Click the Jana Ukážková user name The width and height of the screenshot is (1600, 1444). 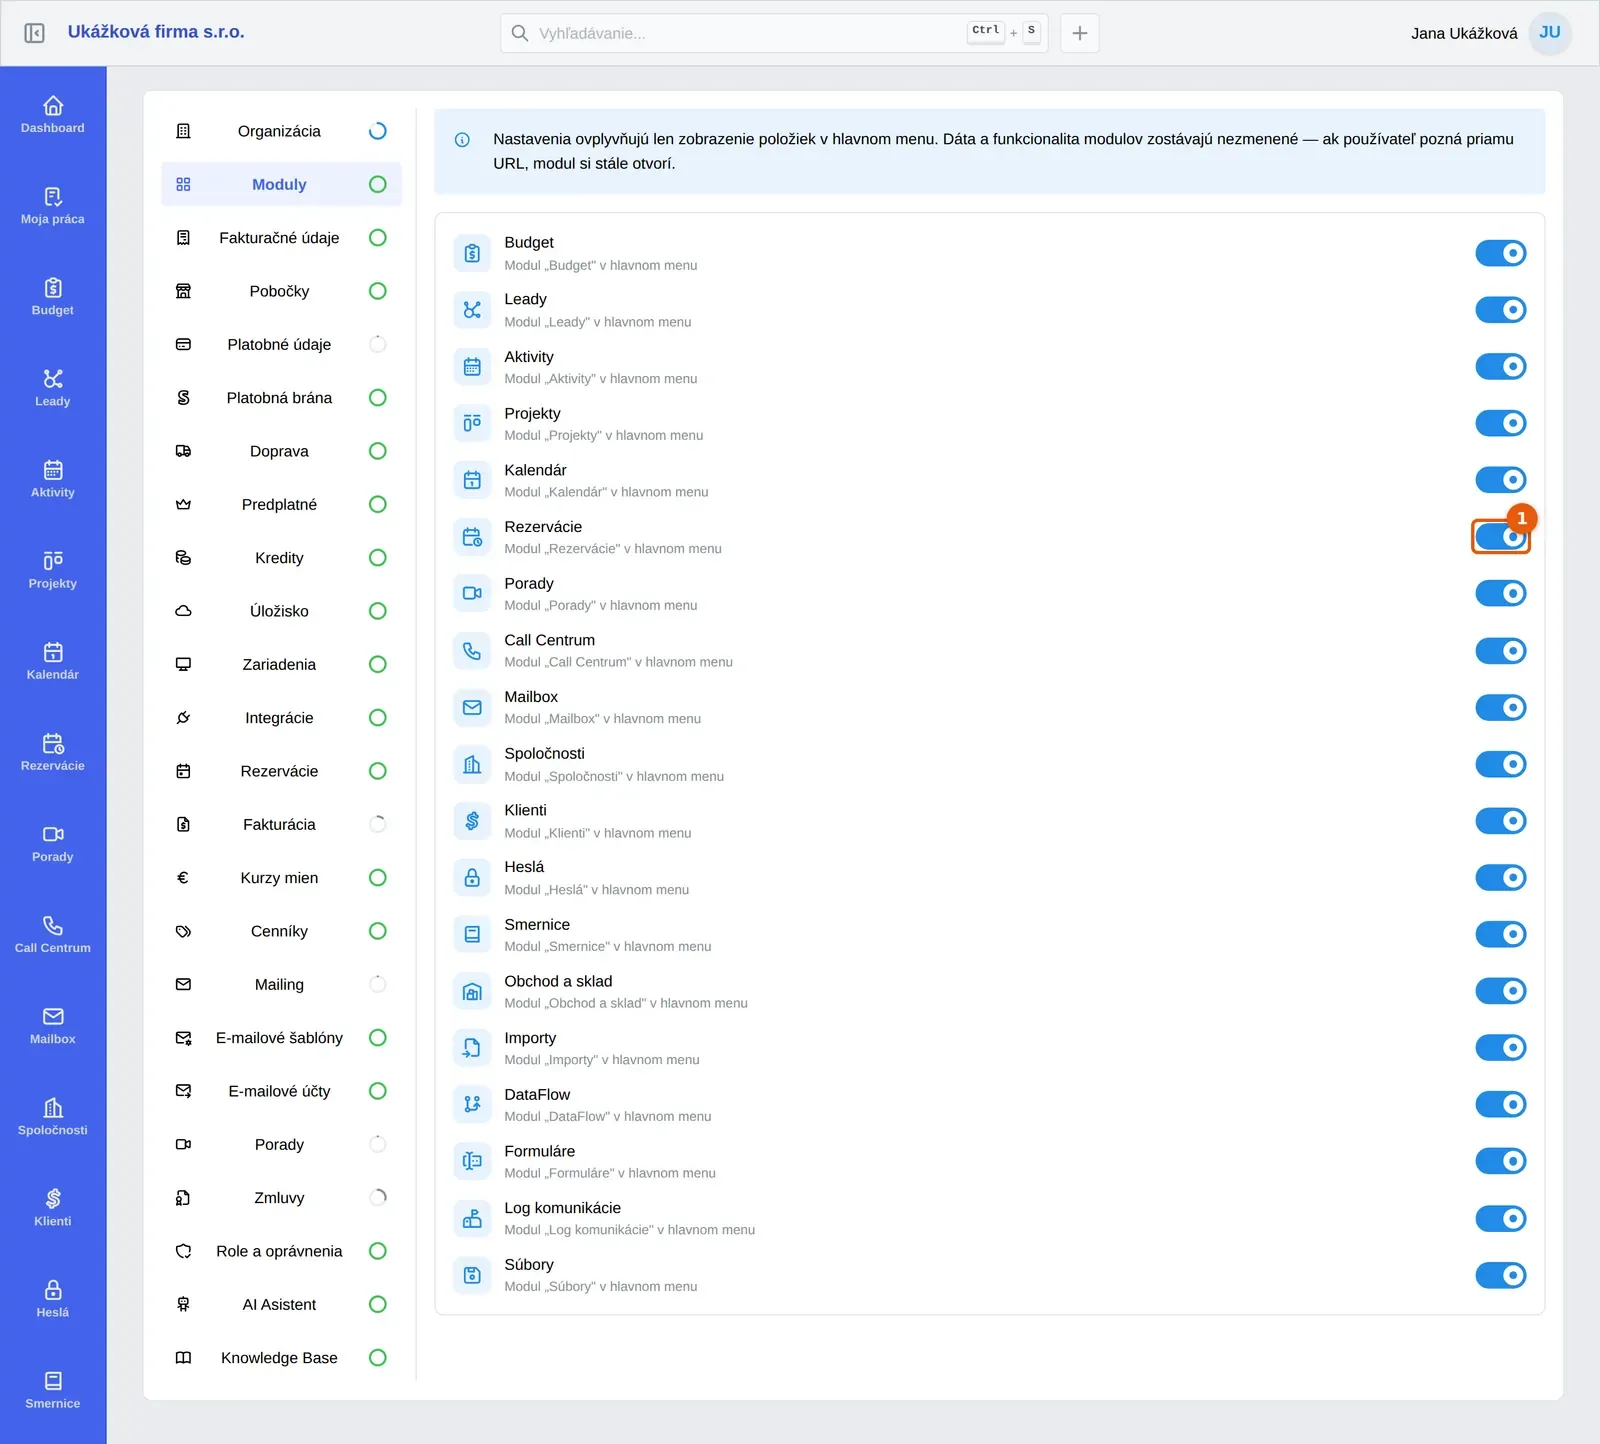coord(1464,33)
